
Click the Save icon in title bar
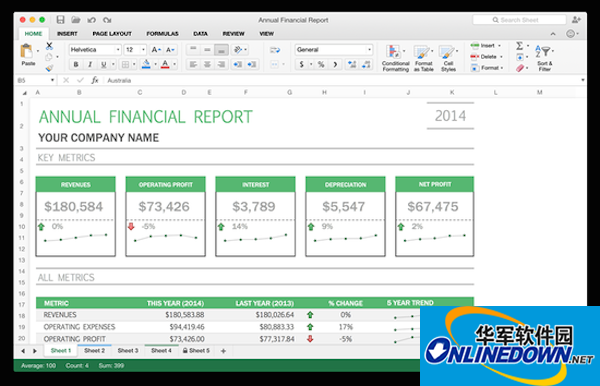[60, 20]
